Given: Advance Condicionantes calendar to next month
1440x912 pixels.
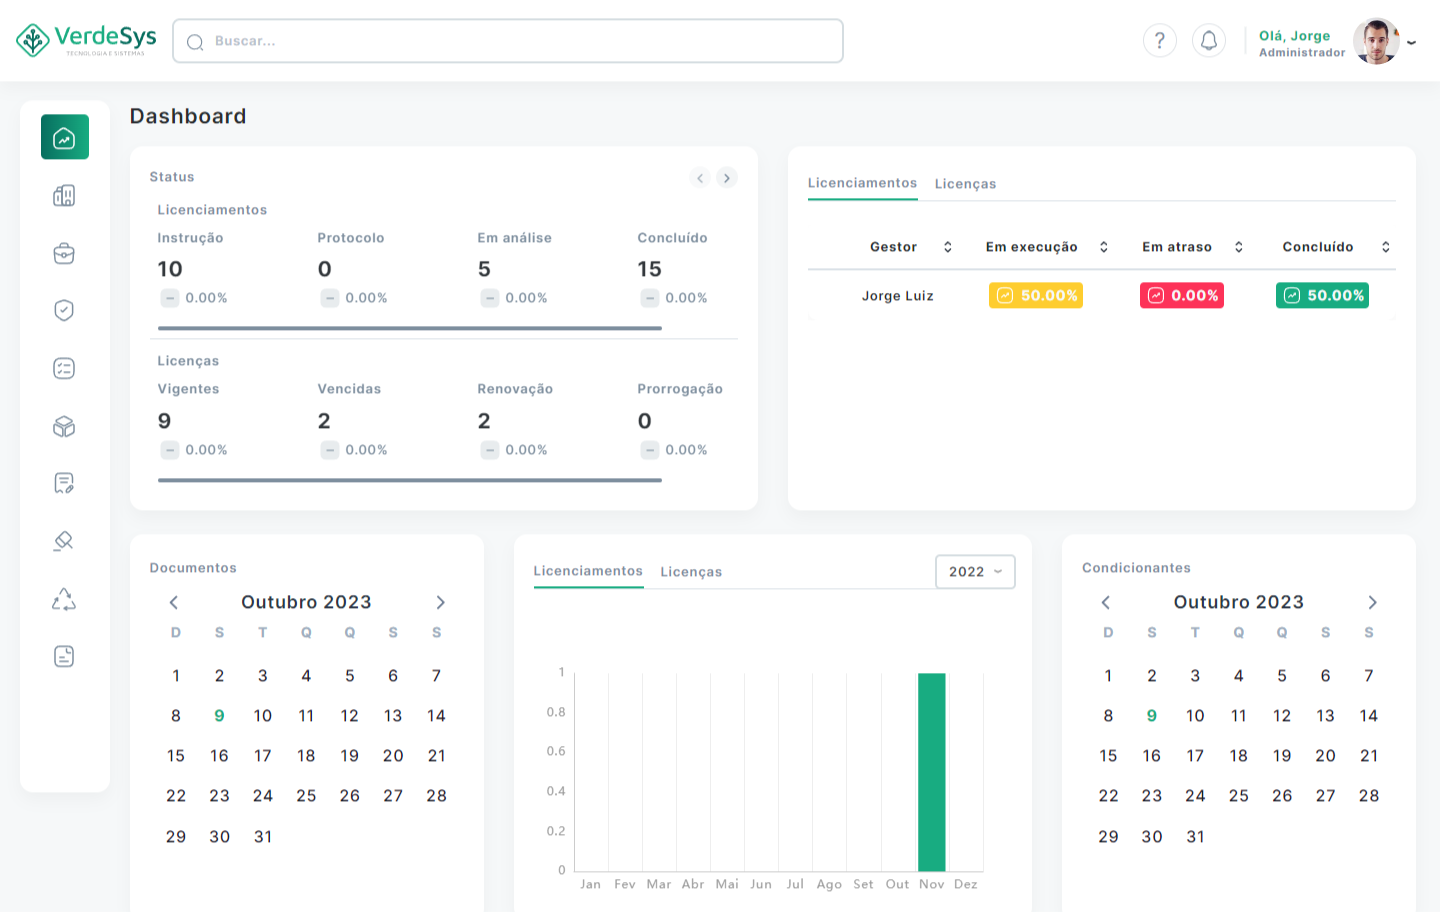Looking at the screenshot, I should point(1372,602).
